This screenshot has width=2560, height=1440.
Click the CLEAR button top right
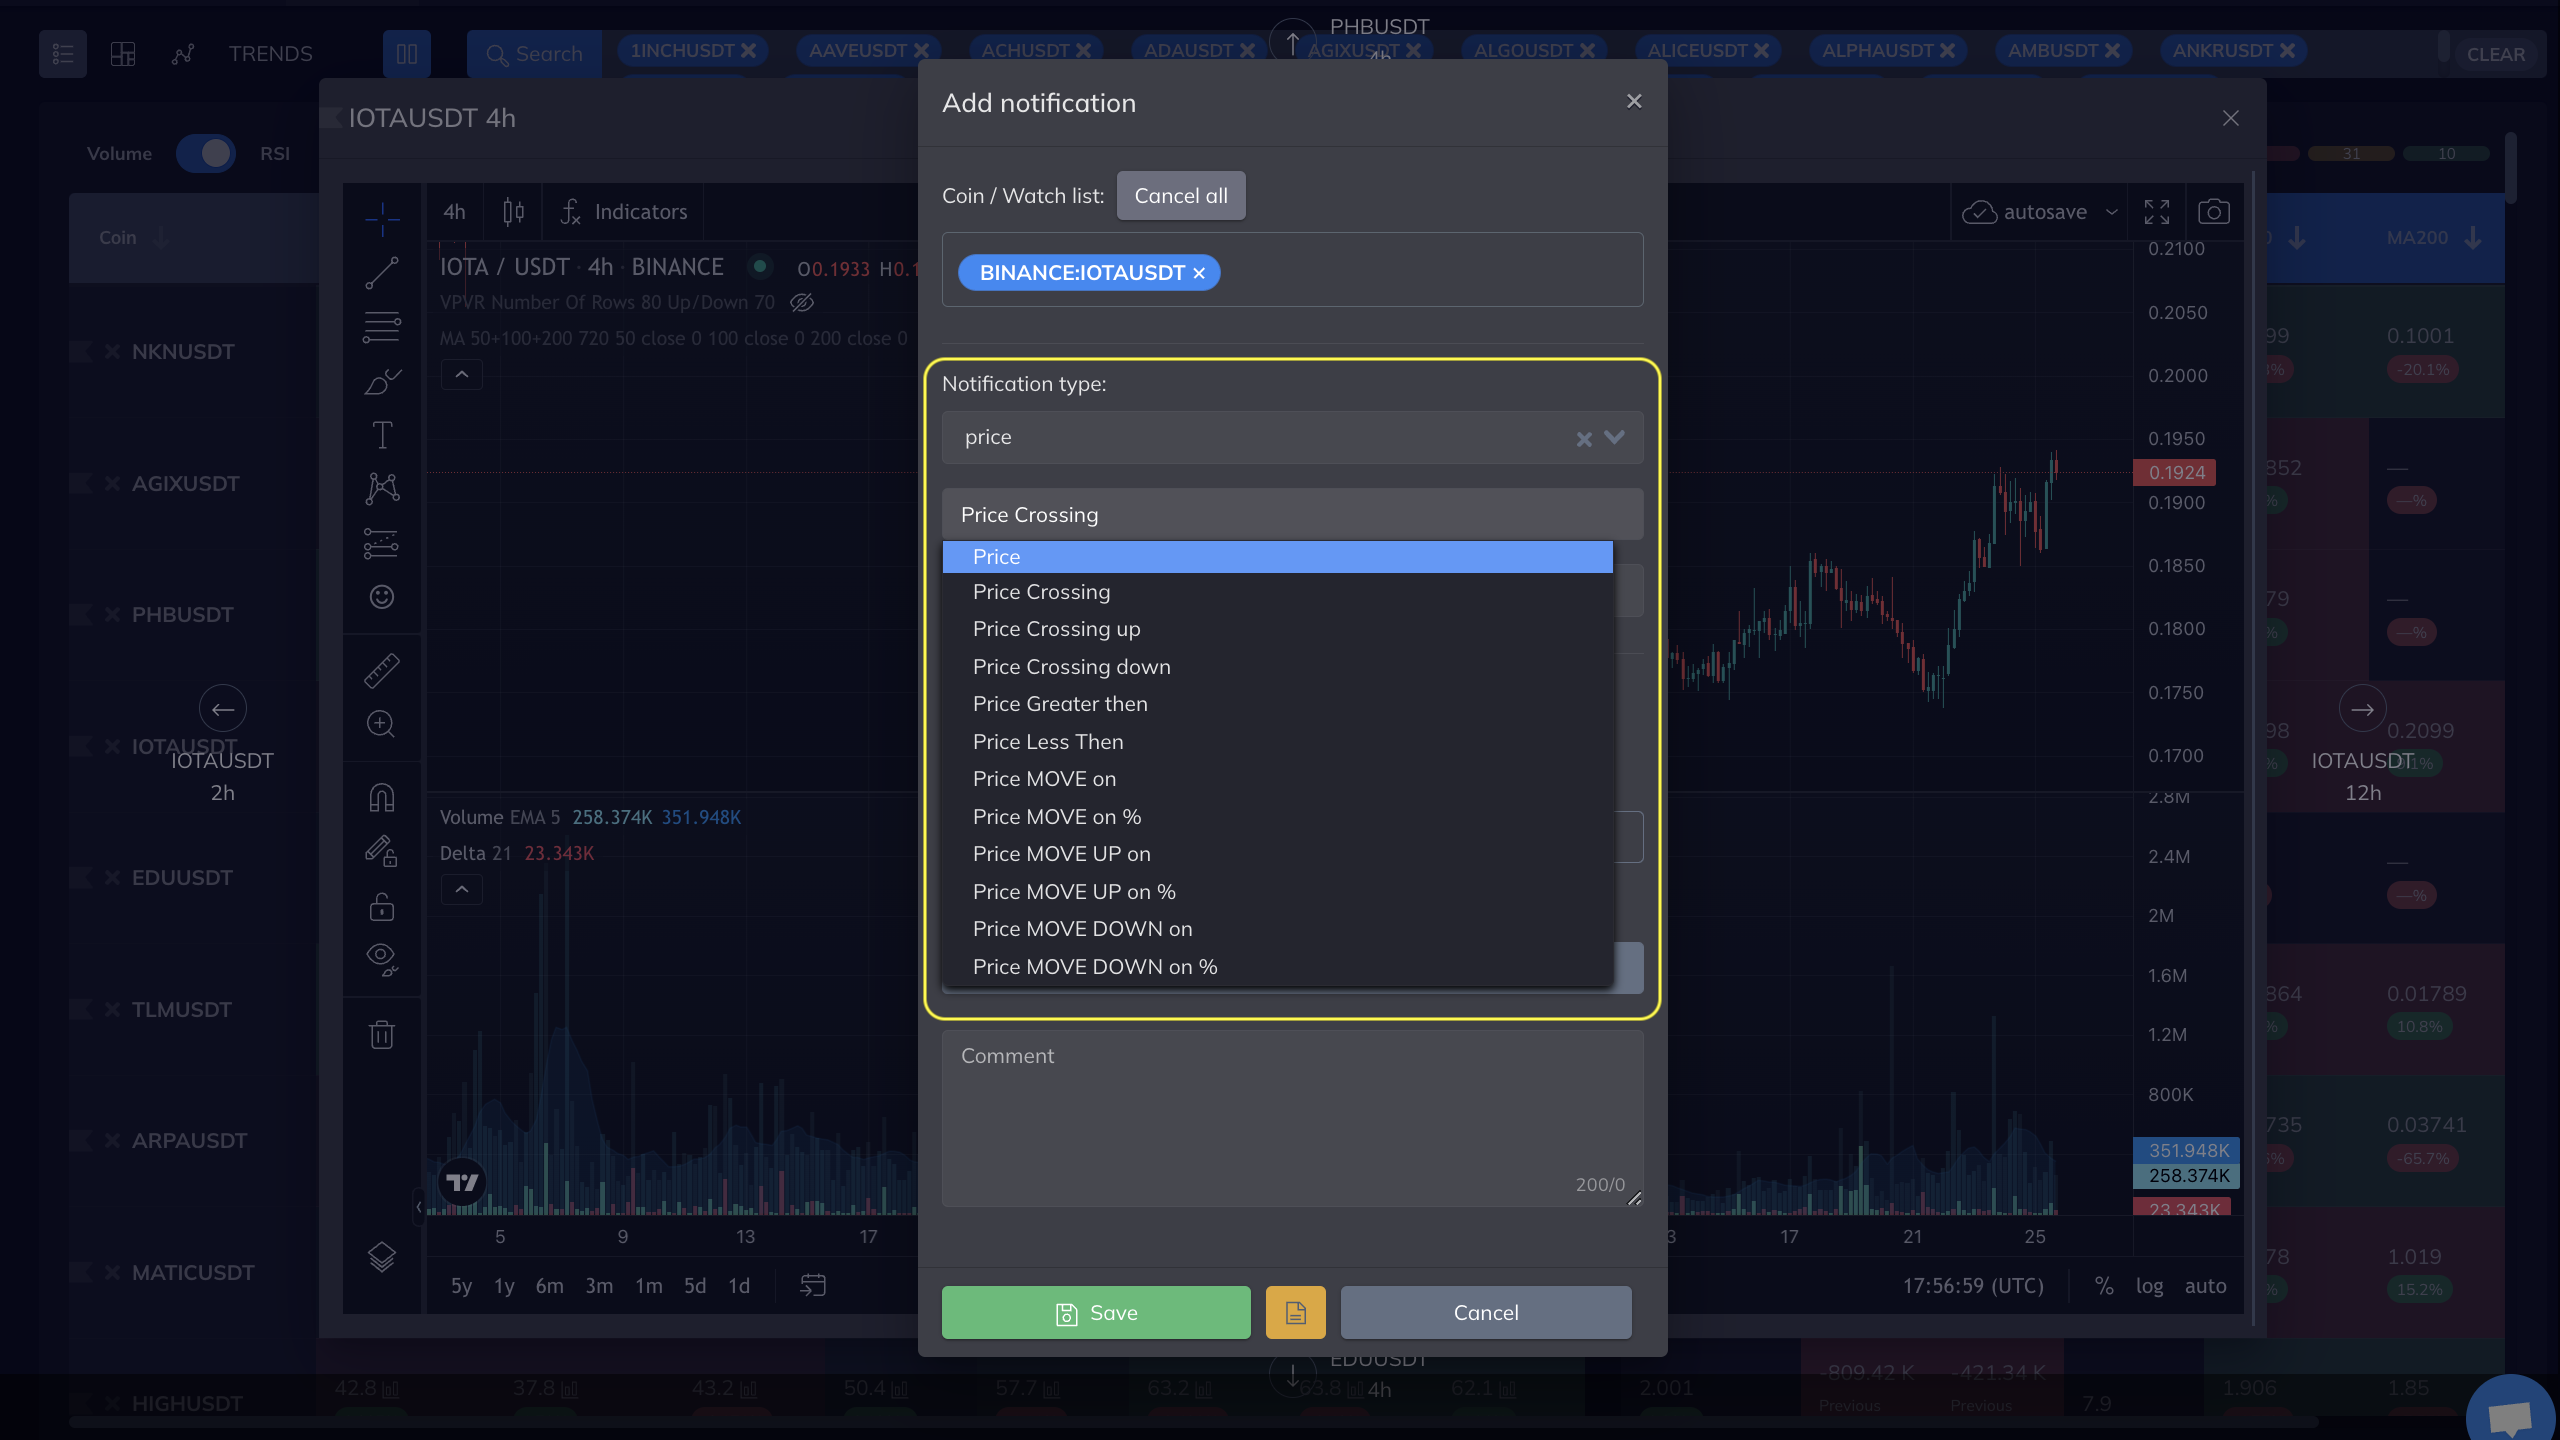point(2496,54)
